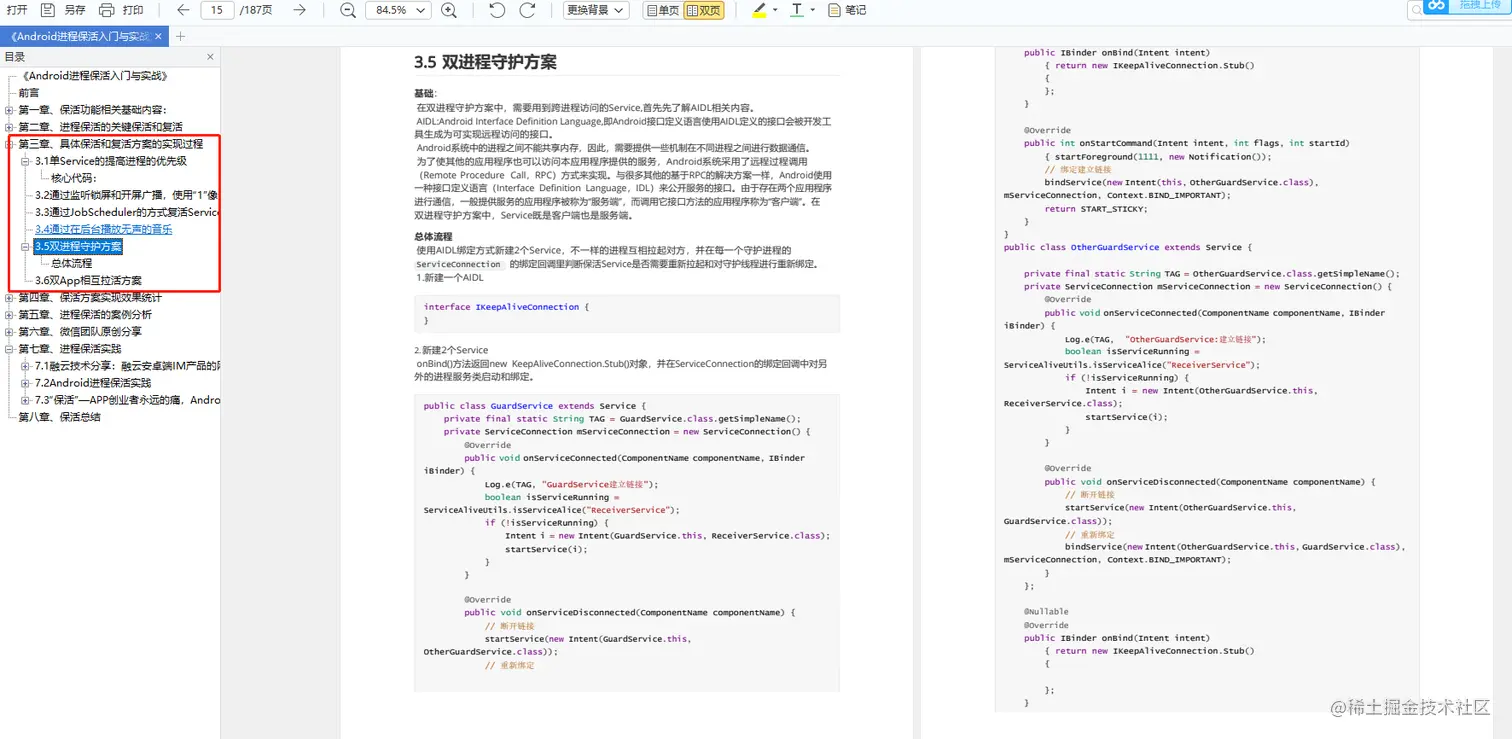Select highlighted 3.5双进程守护方案 entry

pos(78,246)
